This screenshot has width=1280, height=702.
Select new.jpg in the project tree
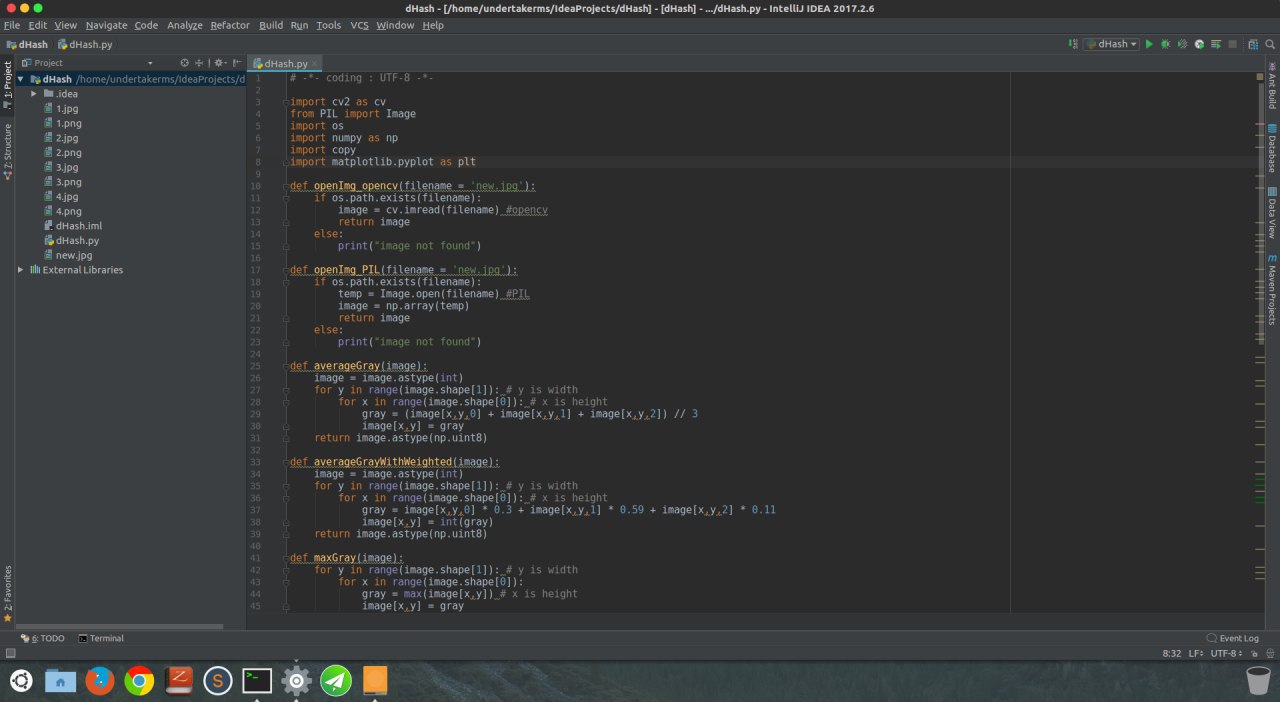click(x=73, y=255)
